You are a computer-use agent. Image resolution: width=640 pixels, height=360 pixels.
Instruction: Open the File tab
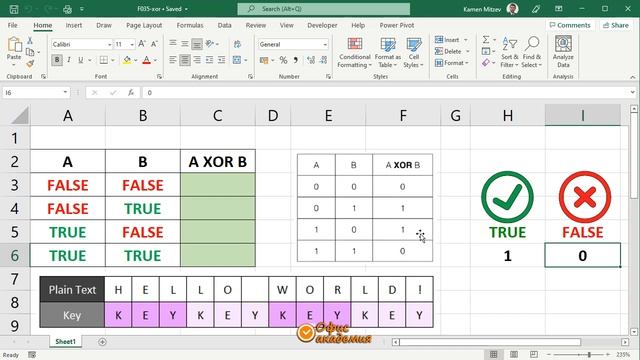(x=13, y=25)
